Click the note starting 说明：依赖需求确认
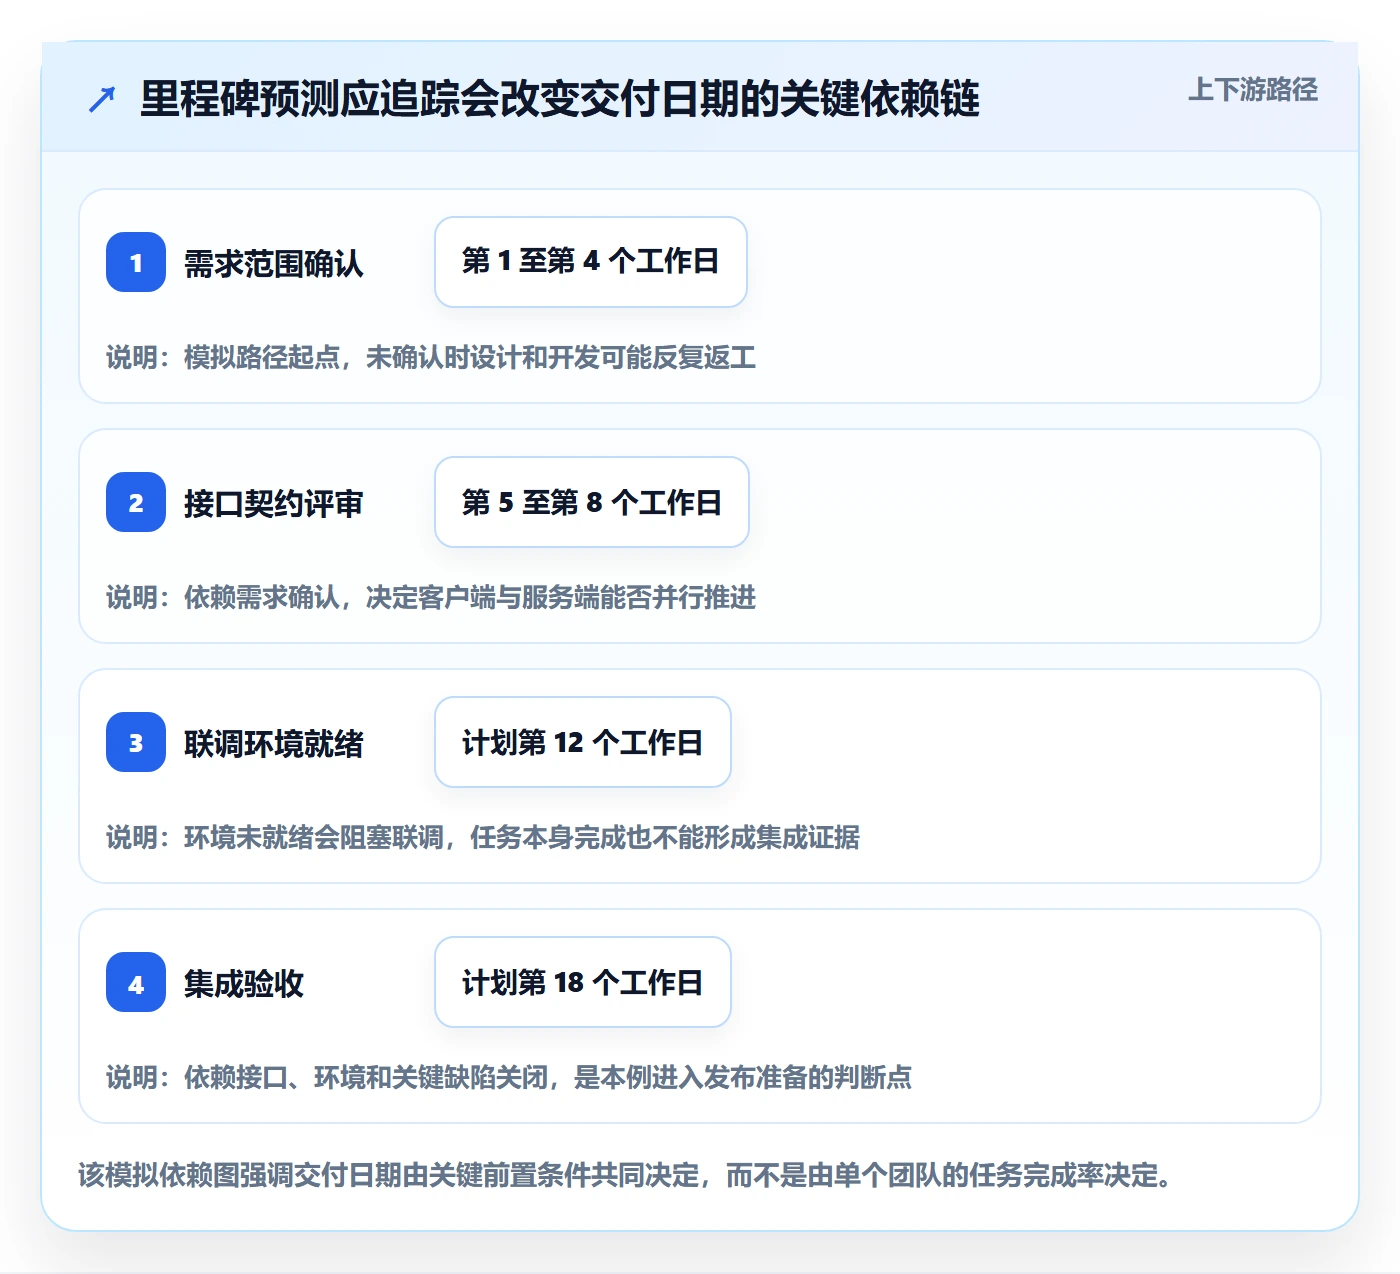 pos(431,597)
